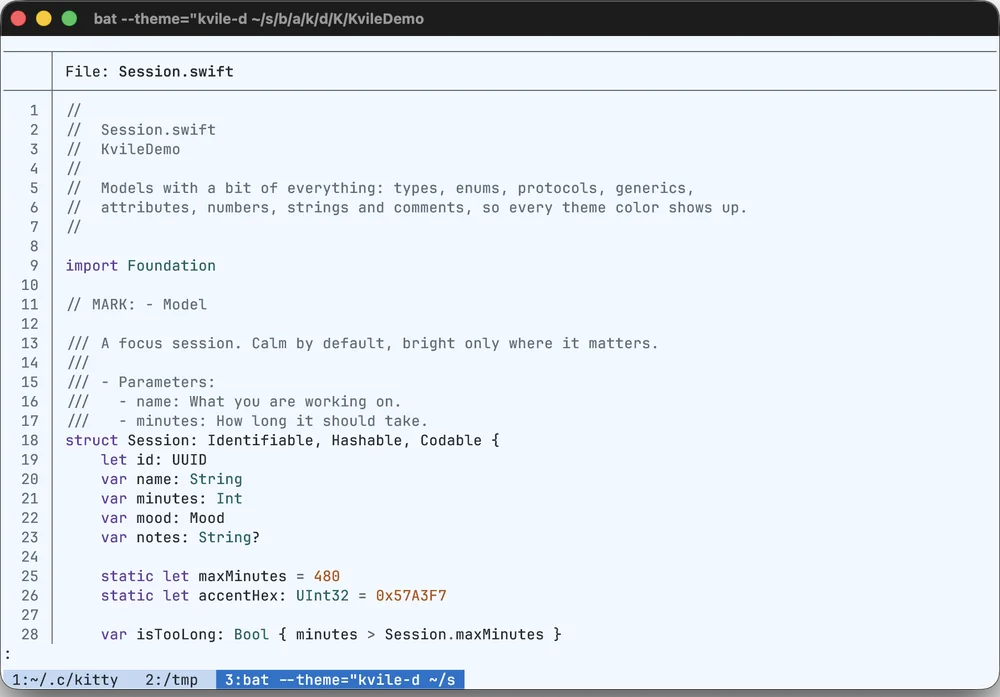The height and width of the screenshot is (697, 1000).
Task: Switch to the 2:/tmp tab
Action: pyautogui.click(x=171, y=680)
